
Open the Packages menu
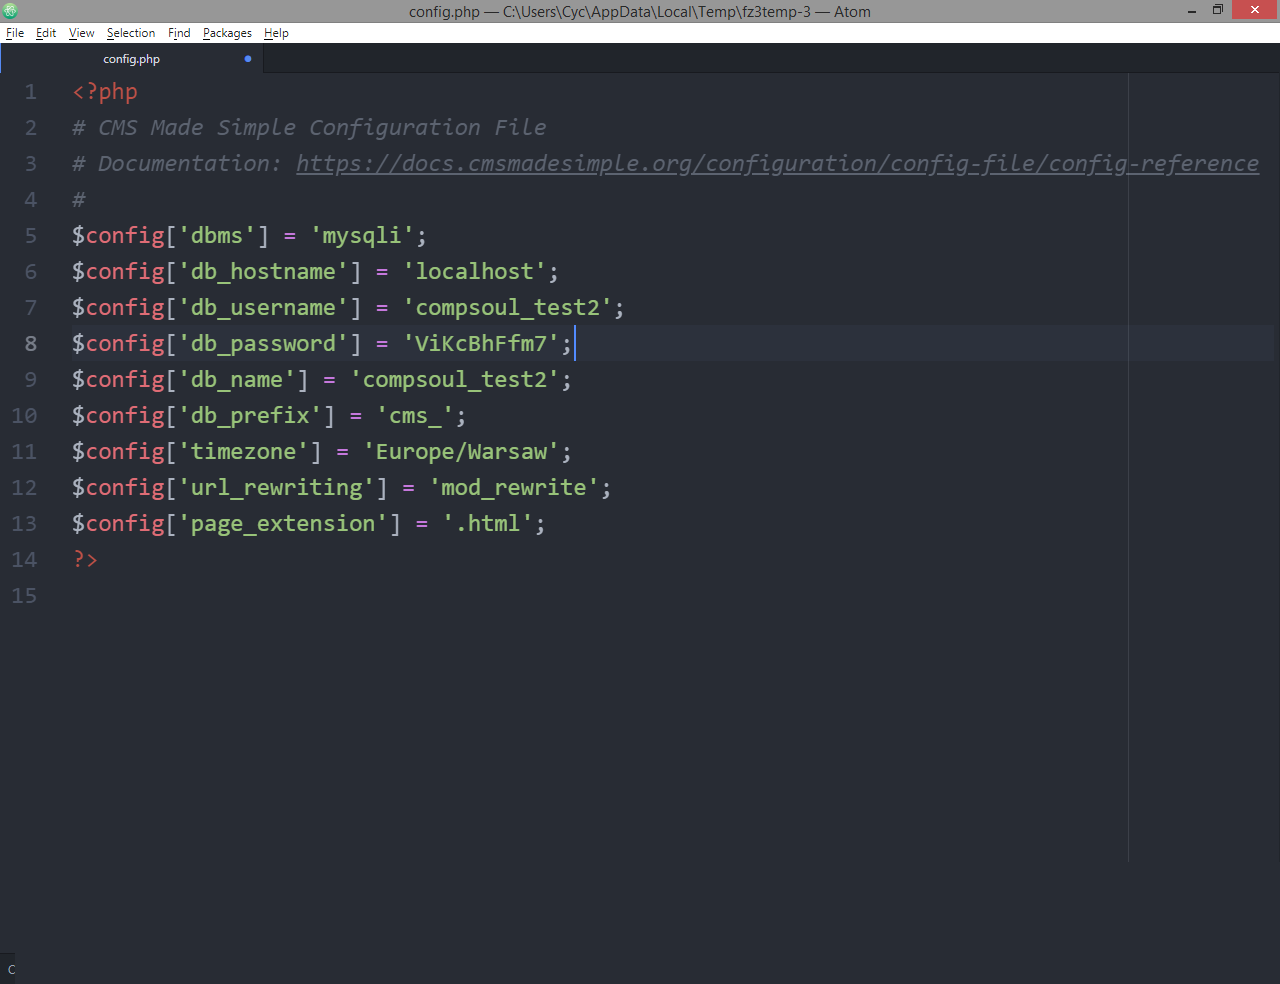(x=226, y=33)
